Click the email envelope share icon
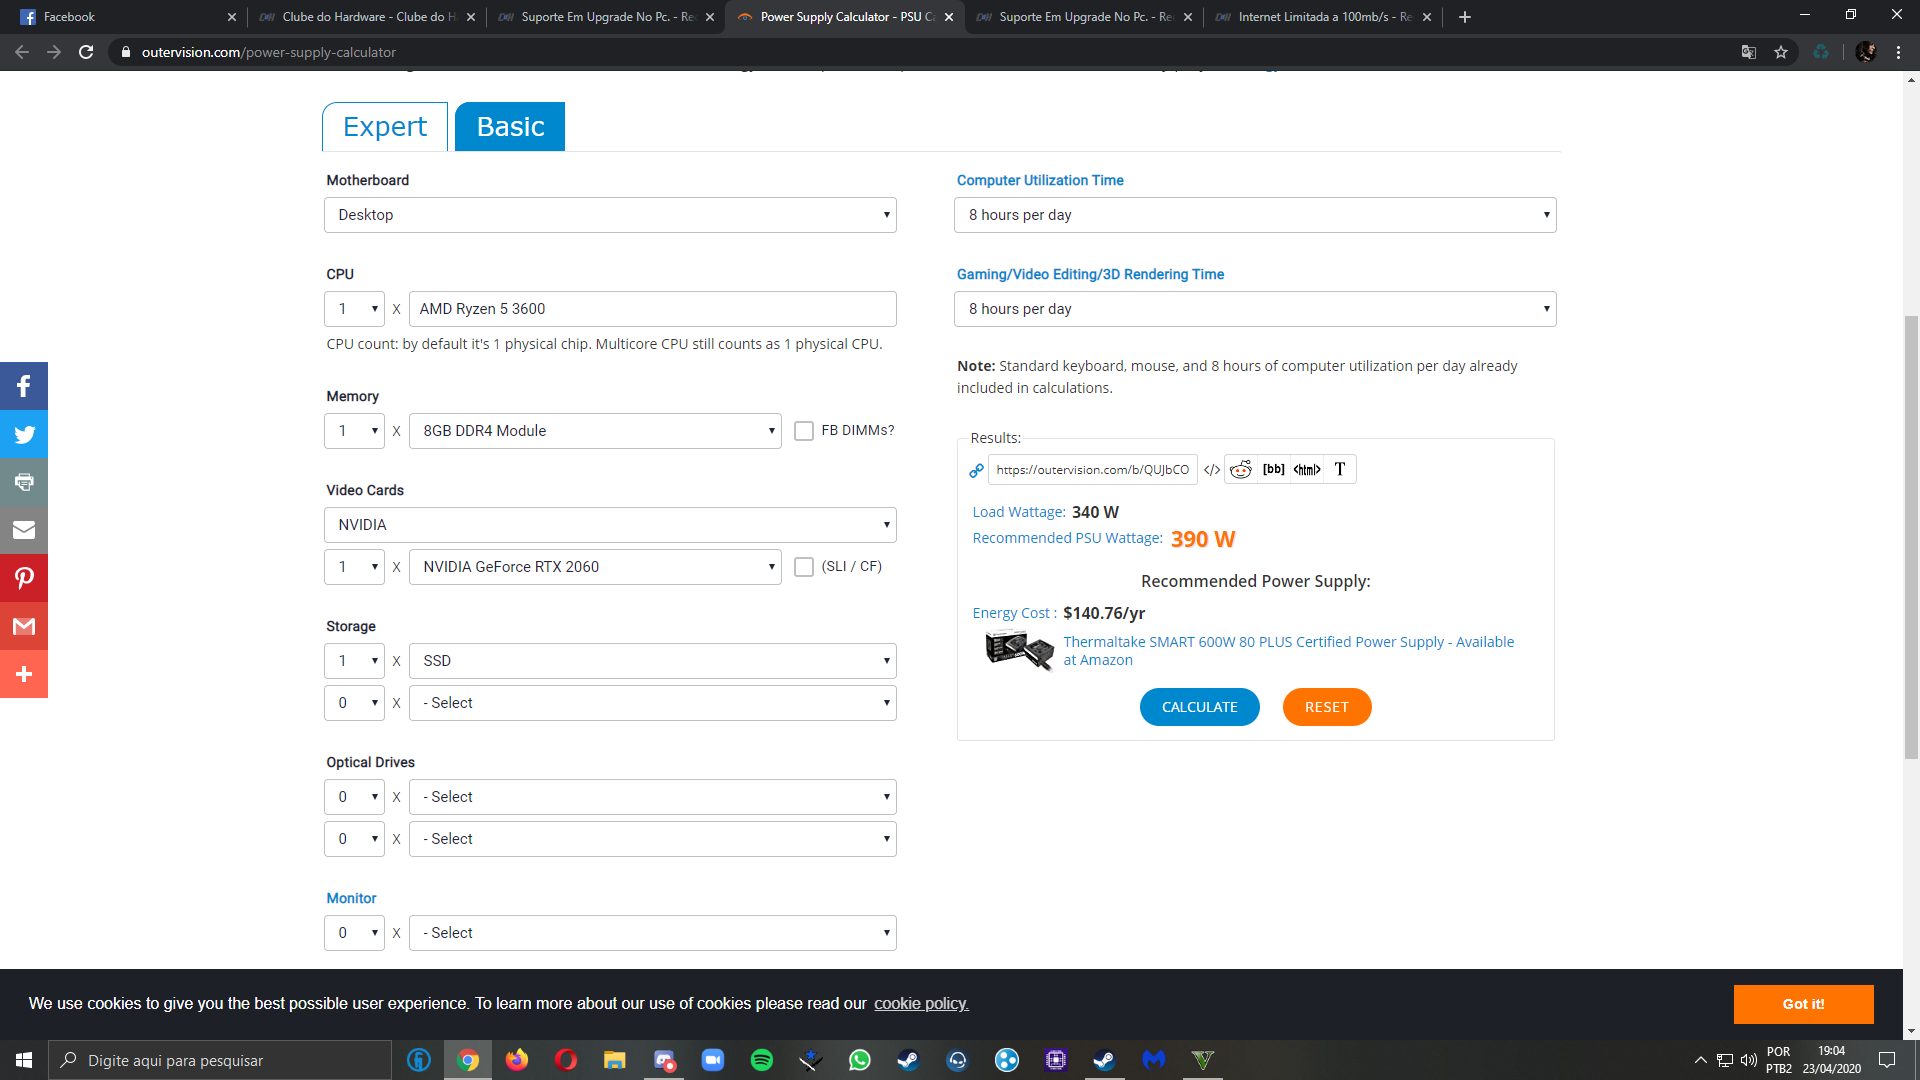 point(24,530)
